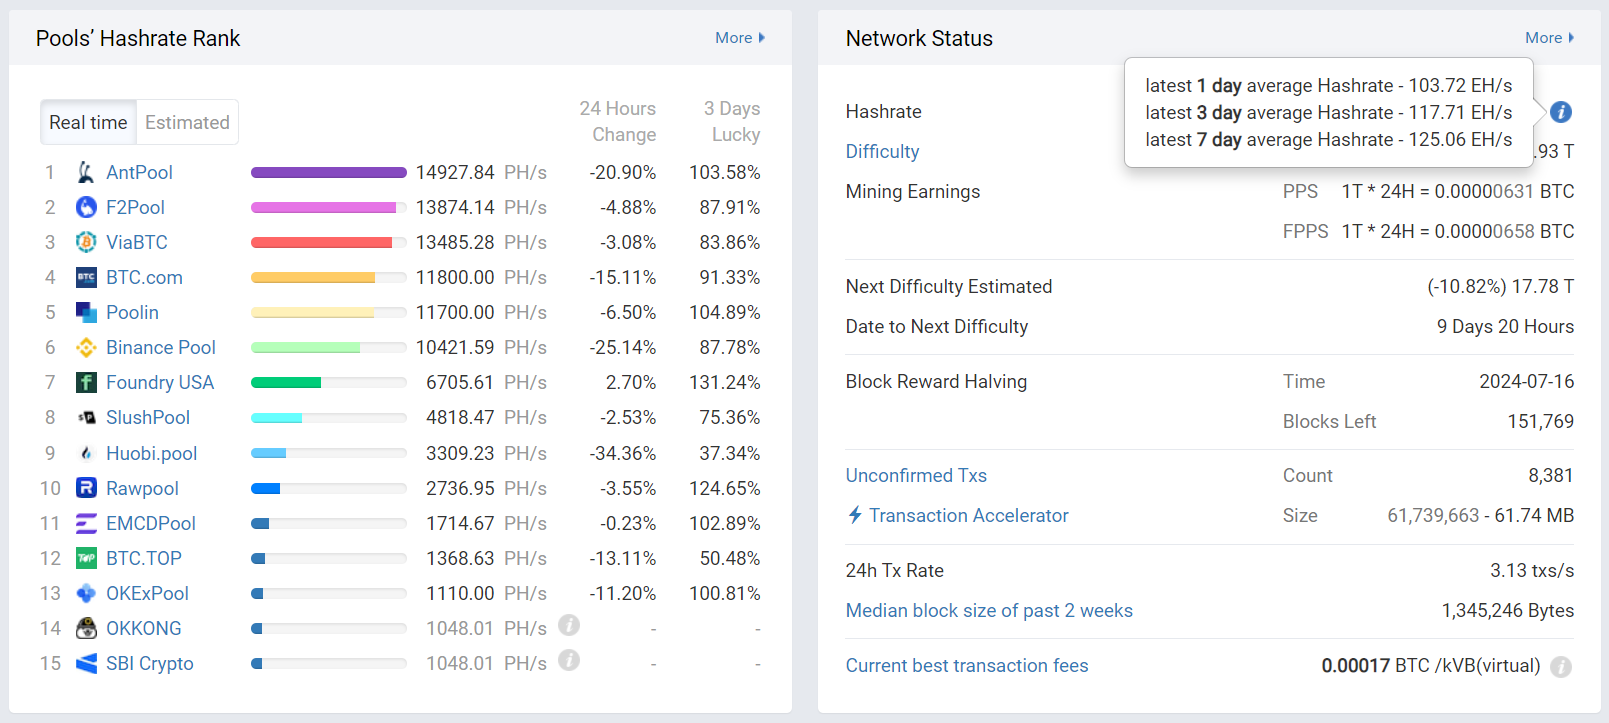Click next difficulty estimate 17.78 T

click(x=1543, y=286)
